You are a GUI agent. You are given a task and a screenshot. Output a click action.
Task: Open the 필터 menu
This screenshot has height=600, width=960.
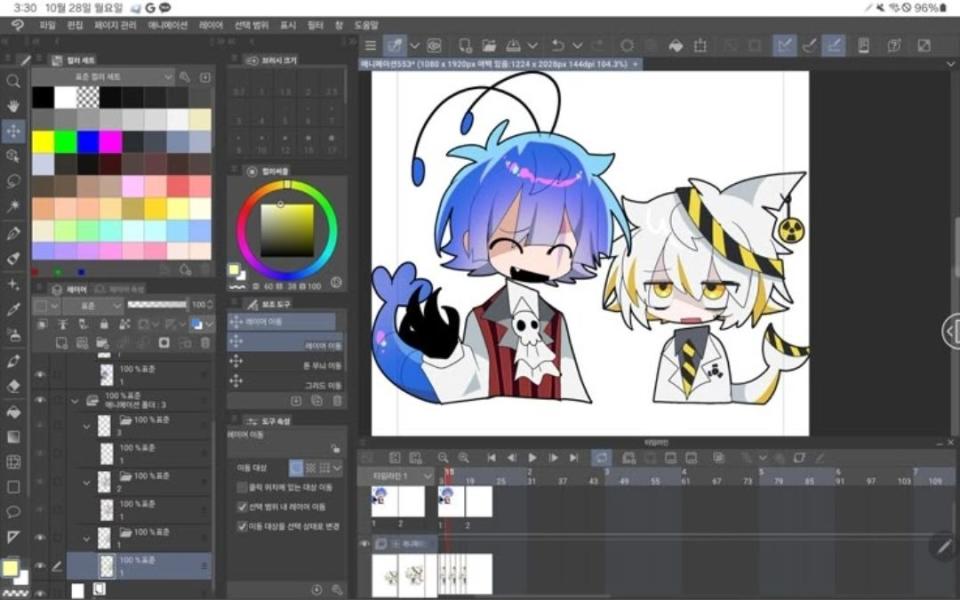tap(316, 24)
